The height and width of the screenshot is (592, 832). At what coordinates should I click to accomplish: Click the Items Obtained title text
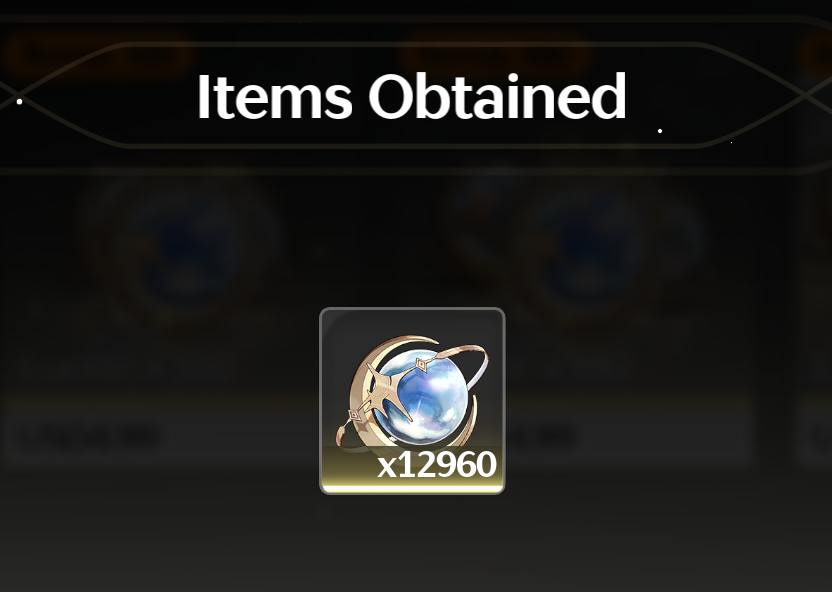coord(412,97)
